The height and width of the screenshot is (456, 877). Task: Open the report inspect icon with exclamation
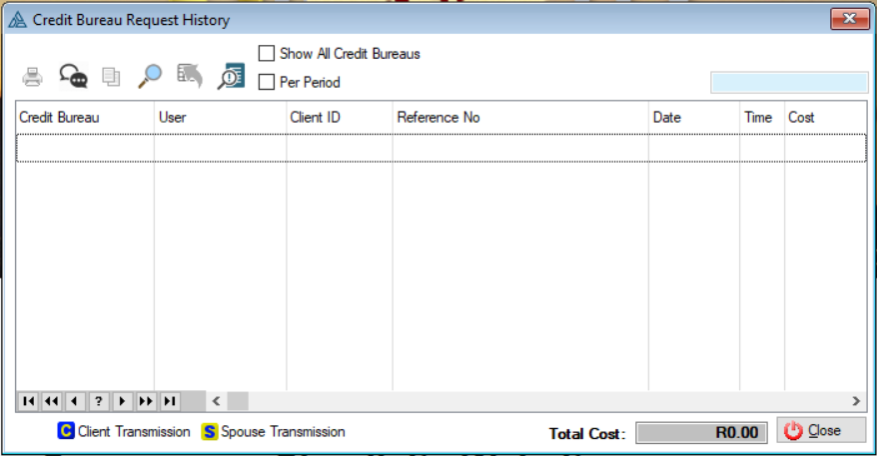(x=231, y=76)
